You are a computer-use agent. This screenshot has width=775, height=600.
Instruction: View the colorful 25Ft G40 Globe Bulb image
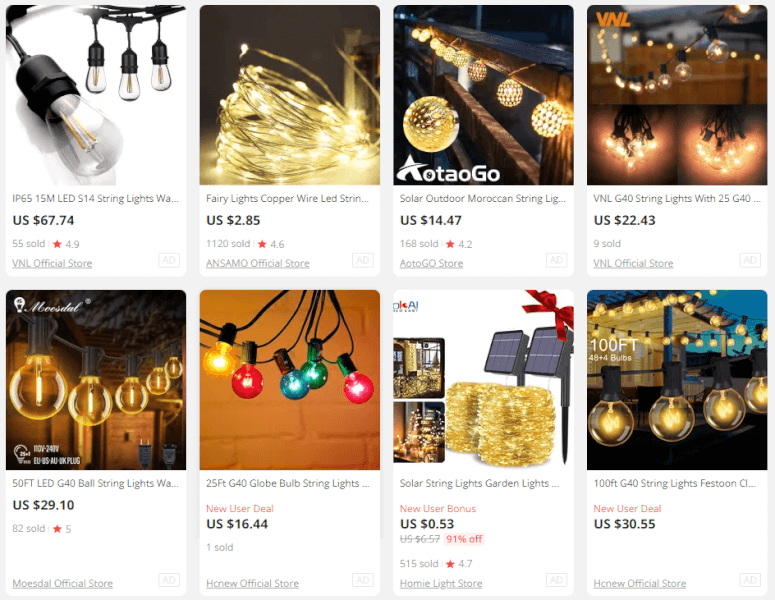point(290,380)
